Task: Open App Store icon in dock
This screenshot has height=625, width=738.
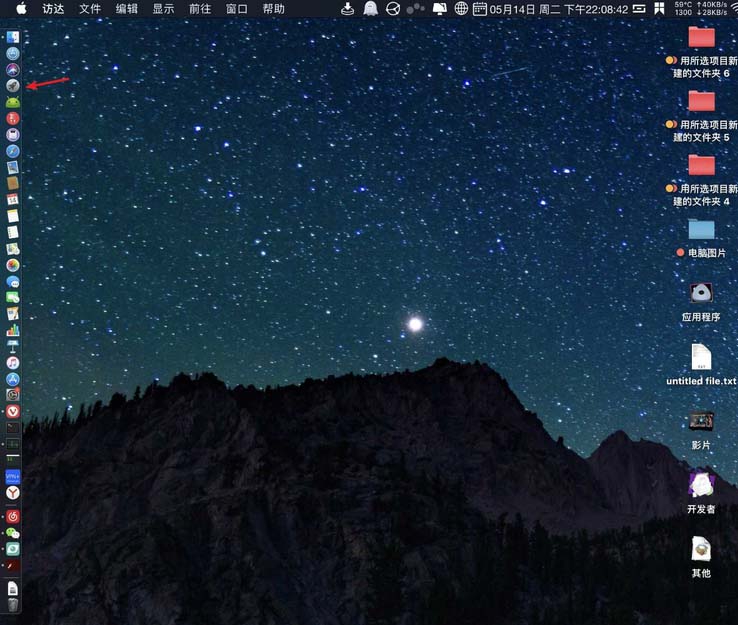Action: pos(13,379)
